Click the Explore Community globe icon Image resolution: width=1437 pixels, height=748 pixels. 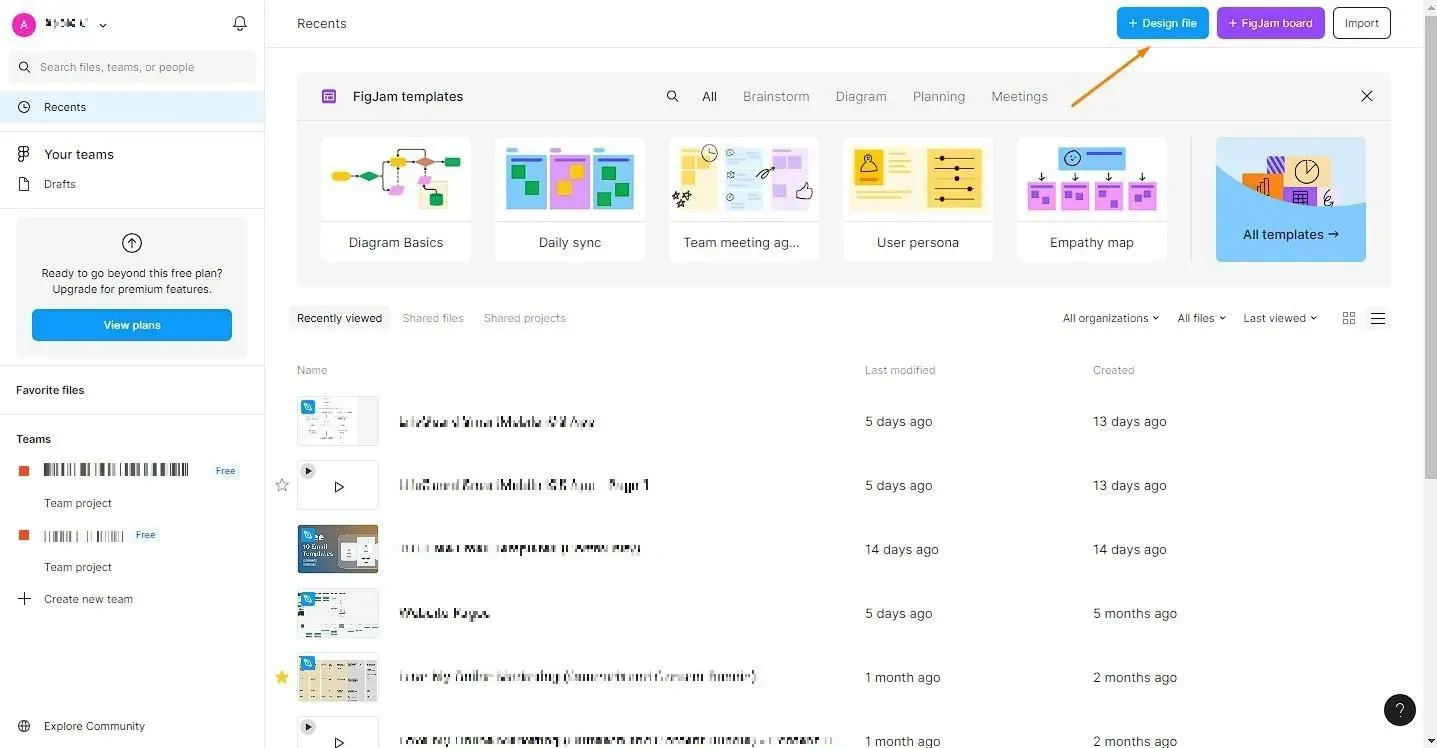[x=24, y=726]
